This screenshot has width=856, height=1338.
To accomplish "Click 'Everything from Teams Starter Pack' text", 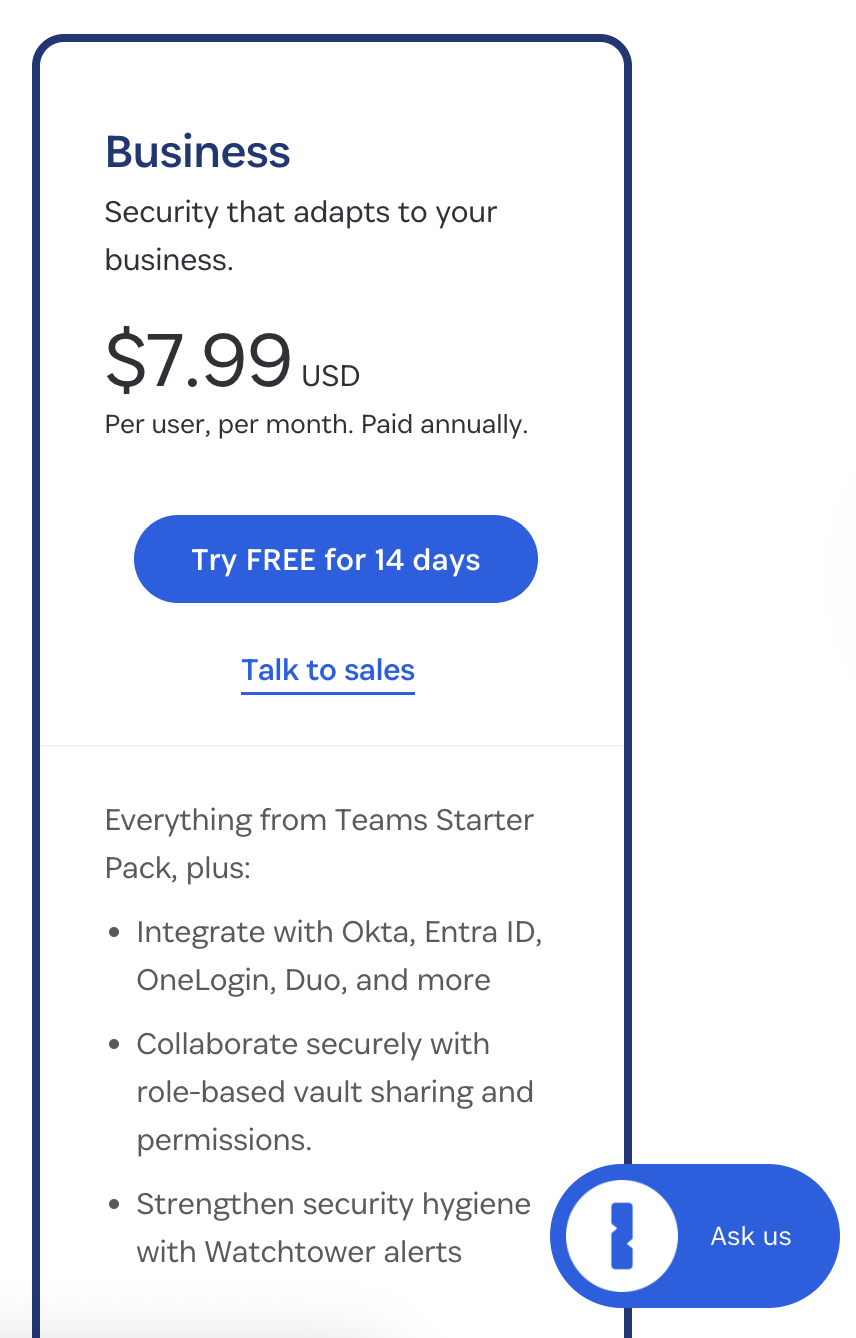I will coord(319,843).
